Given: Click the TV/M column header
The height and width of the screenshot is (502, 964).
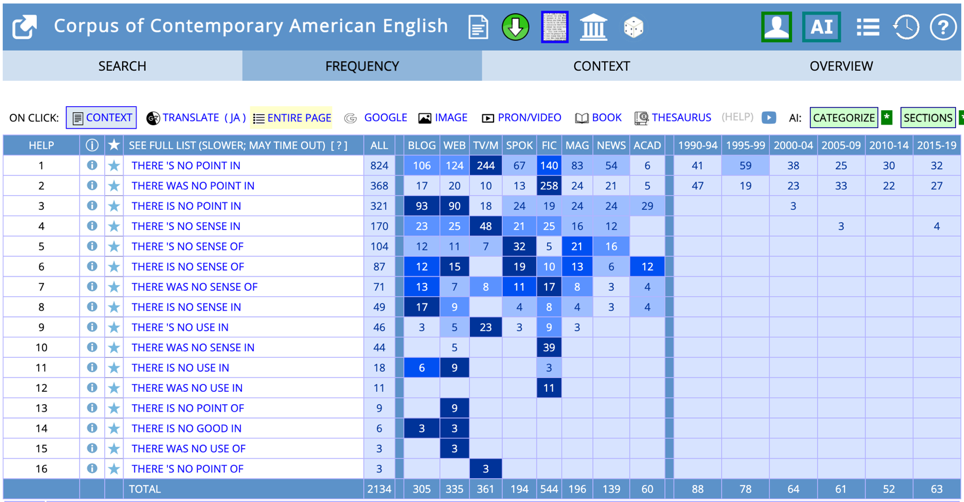Looking at the screenshot, I should (485, 146).
